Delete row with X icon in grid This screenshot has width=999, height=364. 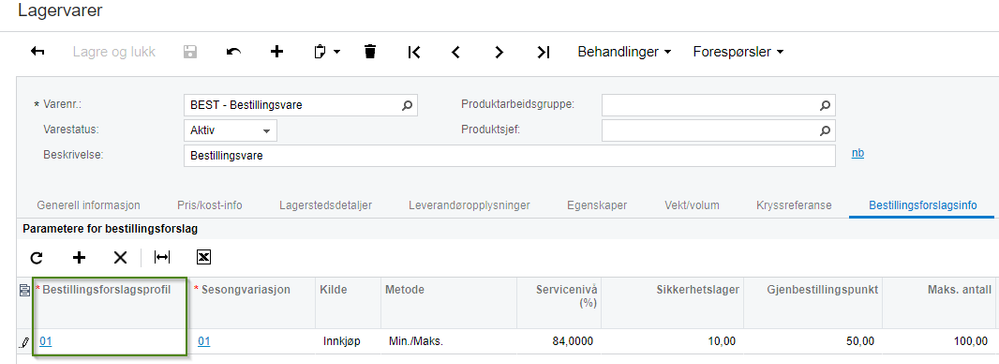click(x=120, y=258)
